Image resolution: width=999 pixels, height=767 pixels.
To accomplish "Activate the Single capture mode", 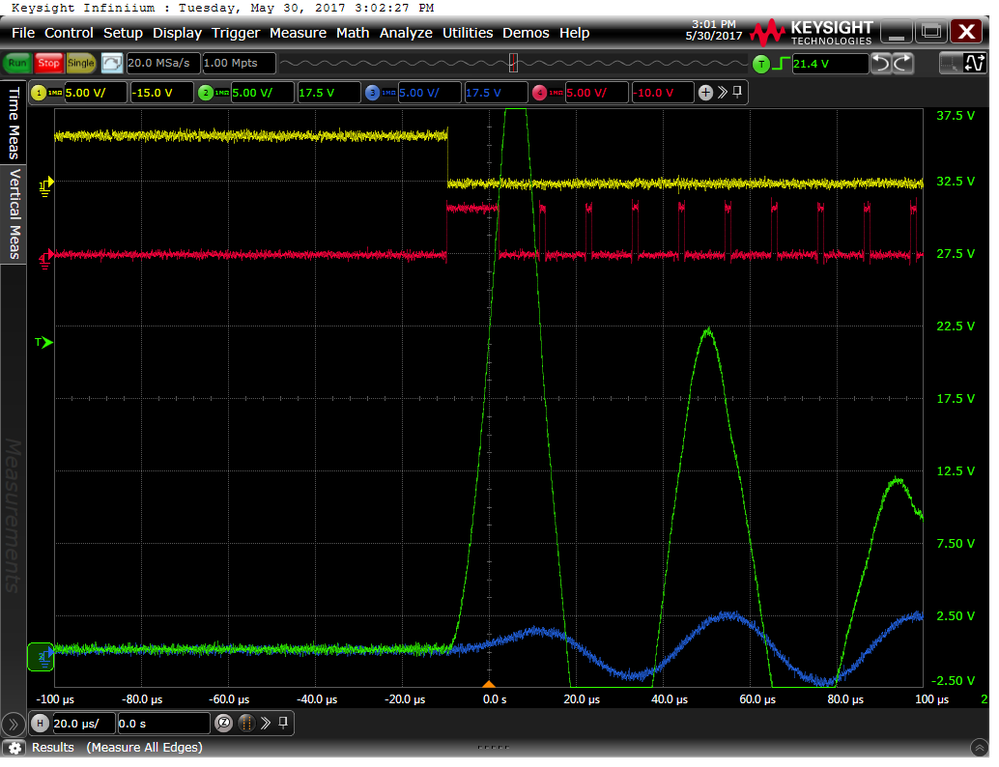I will coord(80,64).
